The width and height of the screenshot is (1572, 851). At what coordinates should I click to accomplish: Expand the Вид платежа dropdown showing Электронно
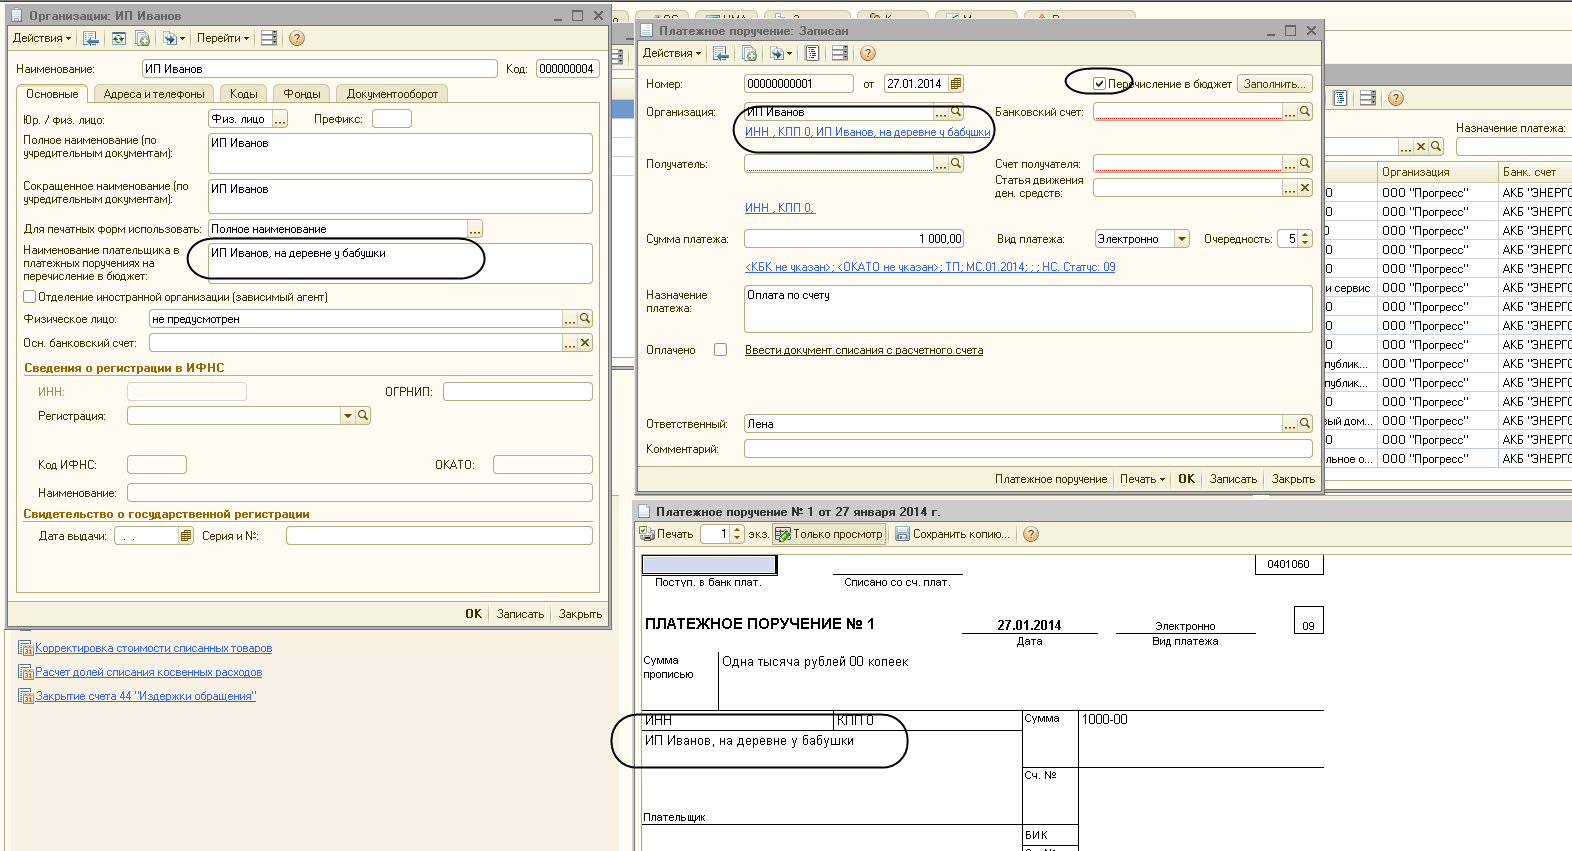click(1182, 239)
